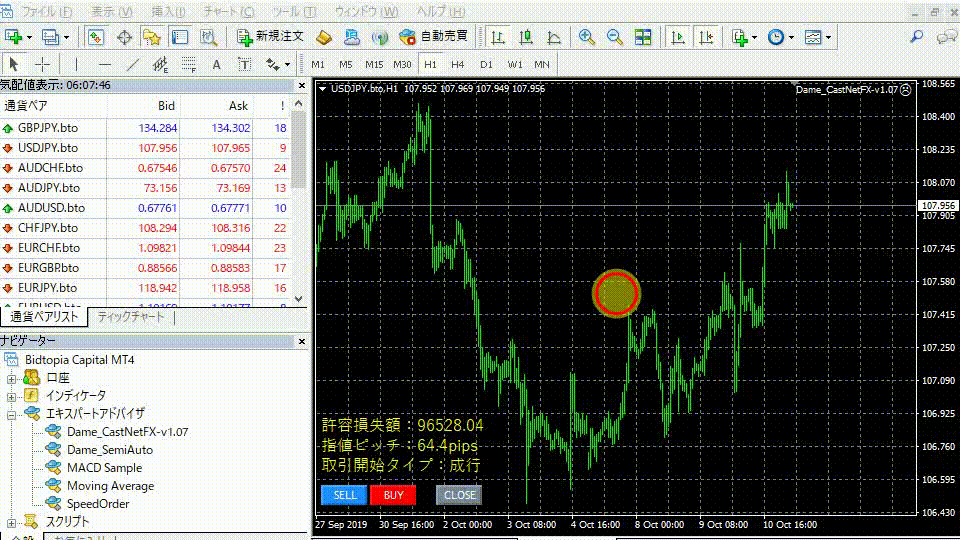Click the search magnifier icon
Screen dimensions: 960x540
coord(917,37)
